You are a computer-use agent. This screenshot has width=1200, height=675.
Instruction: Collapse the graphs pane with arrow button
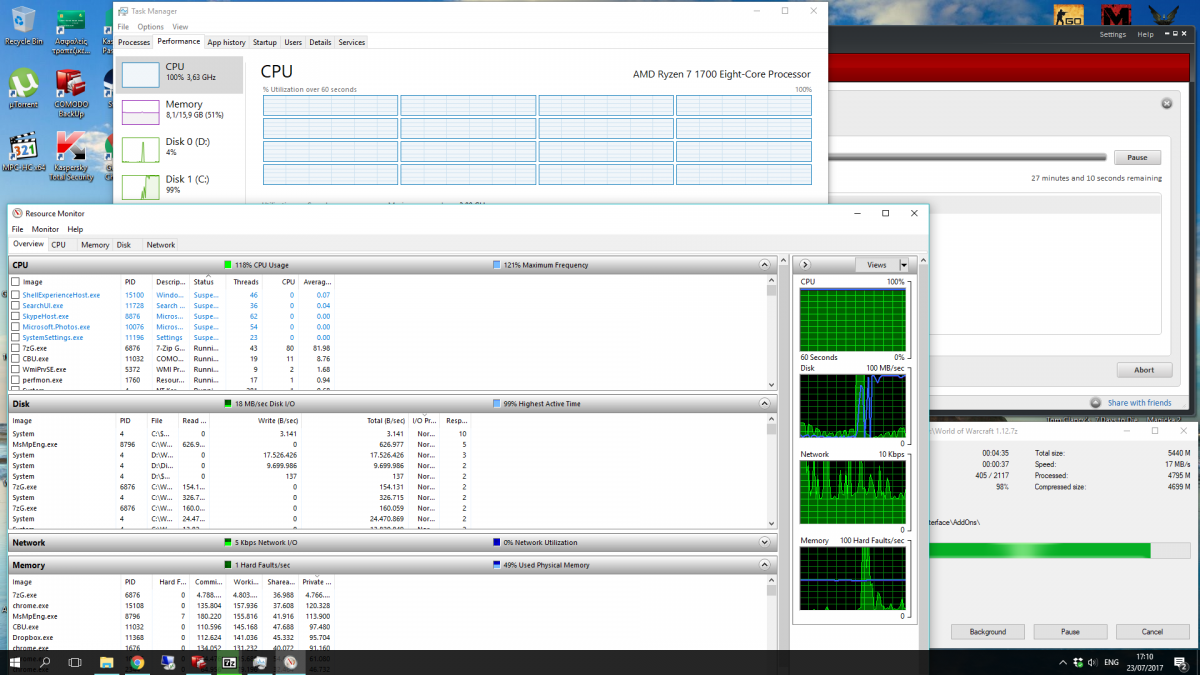pos(804,265)
